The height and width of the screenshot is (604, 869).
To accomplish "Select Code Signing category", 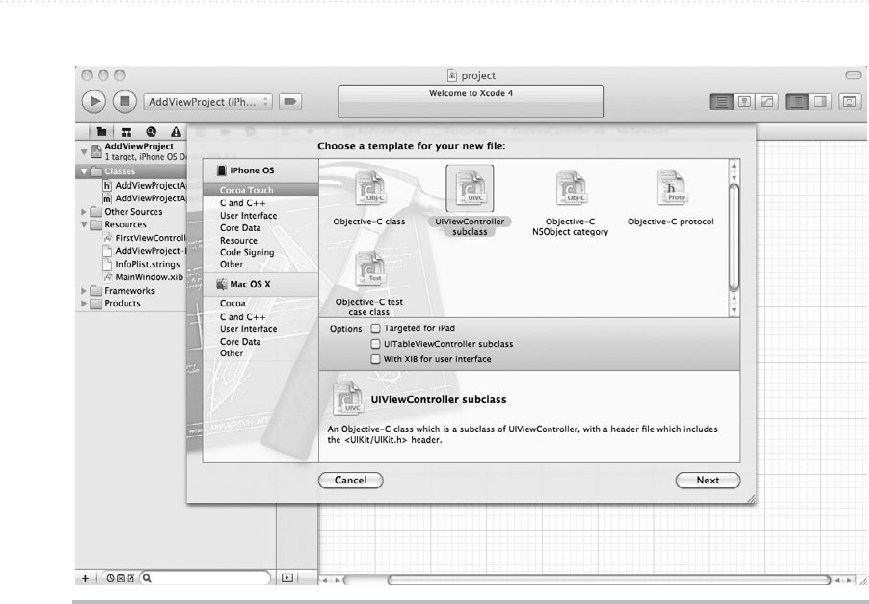I will coord(247,252).
